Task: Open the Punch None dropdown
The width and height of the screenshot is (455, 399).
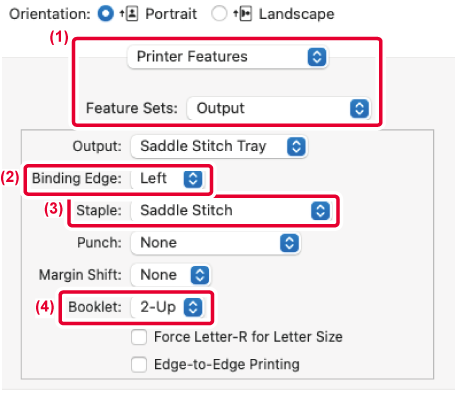Action: click(216, 243)
